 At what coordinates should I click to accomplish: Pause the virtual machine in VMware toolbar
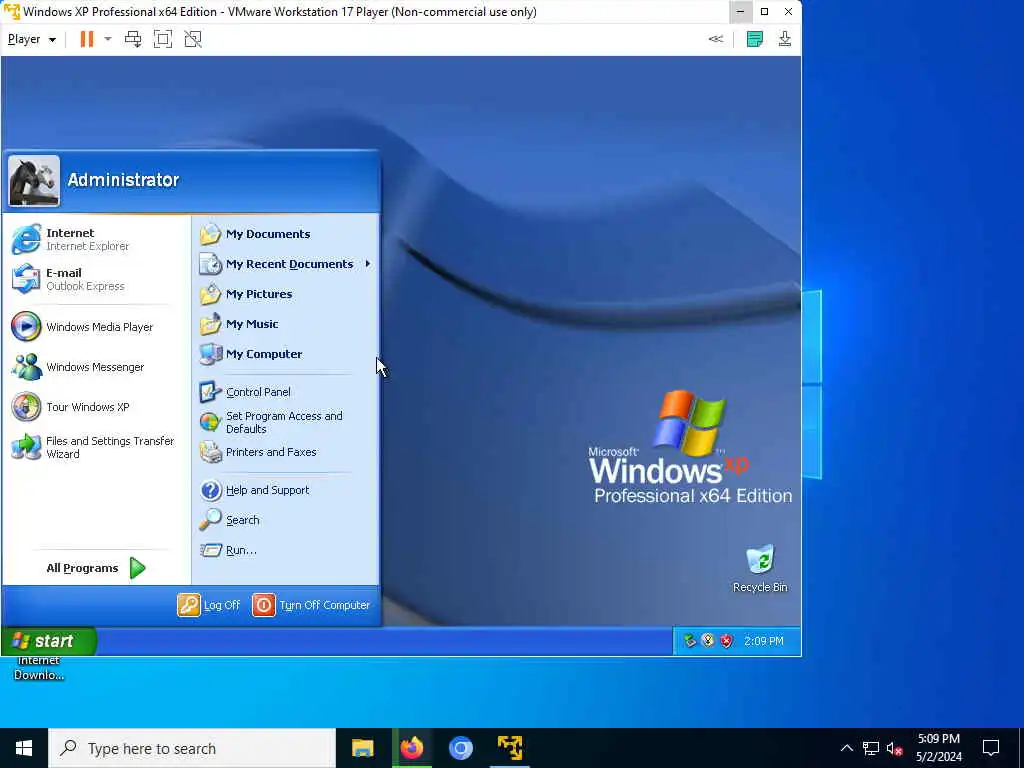tap(86, 39)
